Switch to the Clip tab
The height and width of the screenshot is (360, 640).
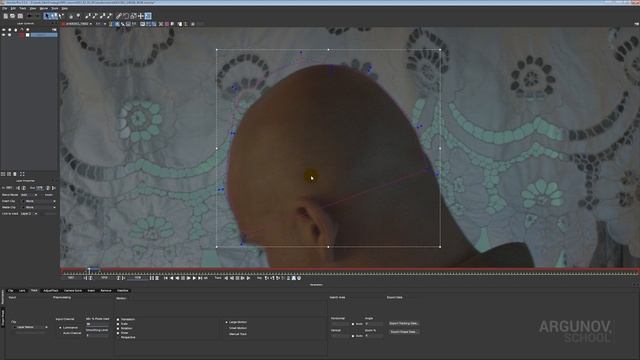pos(11,291)
